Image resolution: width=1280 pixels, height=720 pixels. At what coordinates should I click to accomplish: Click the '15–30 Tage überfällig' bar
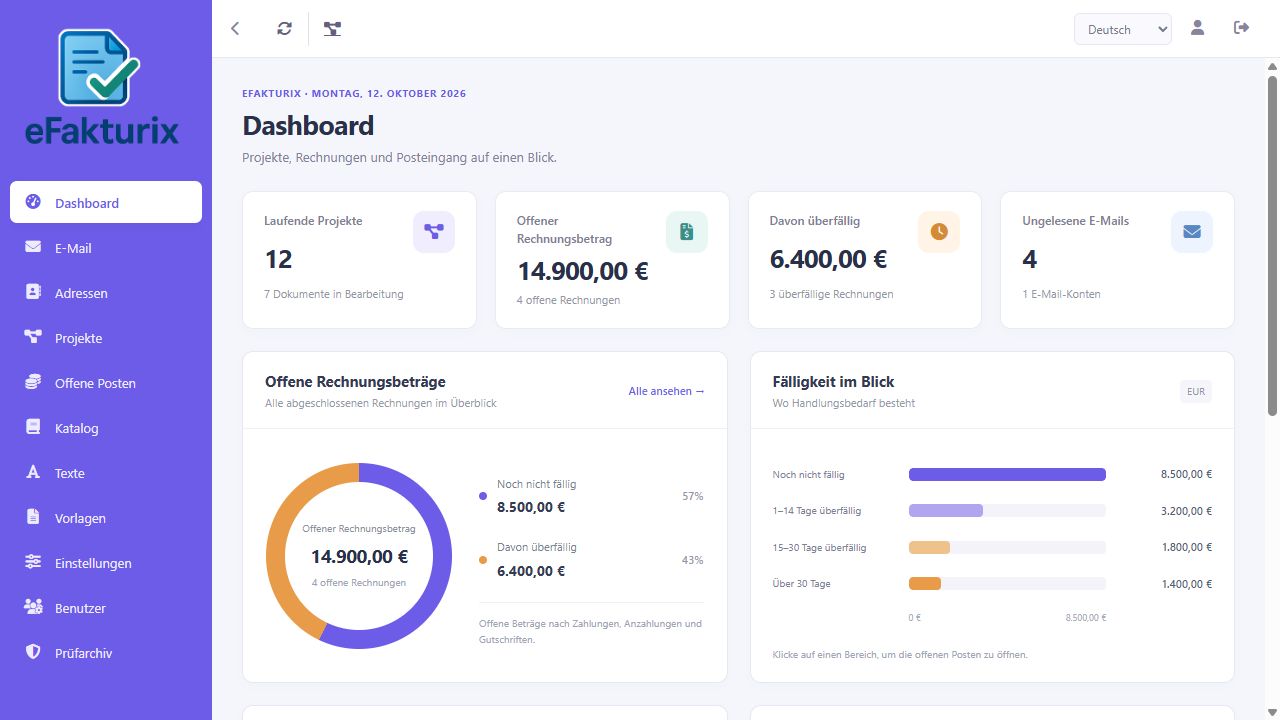[929, 547]
